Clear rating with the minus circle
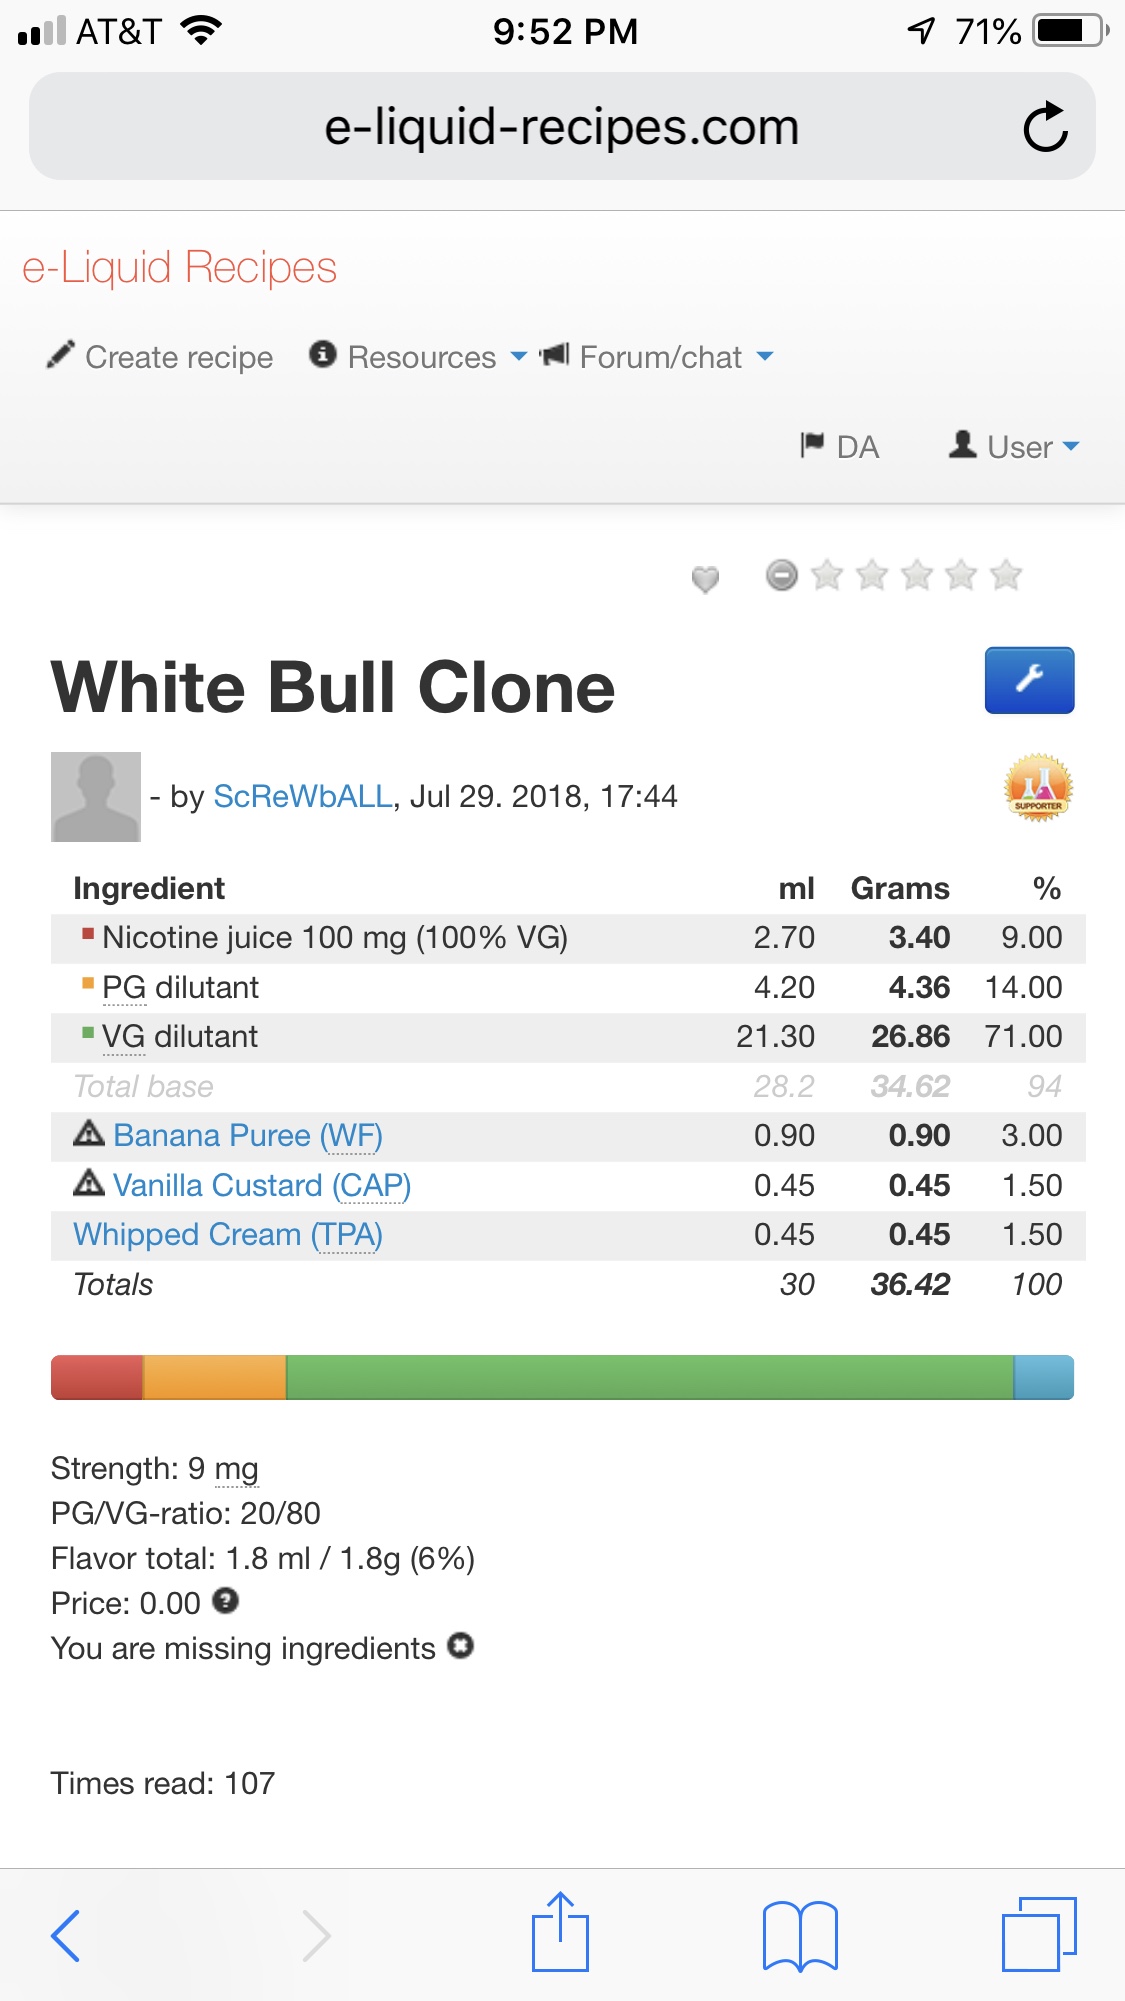 coord(782,575)
